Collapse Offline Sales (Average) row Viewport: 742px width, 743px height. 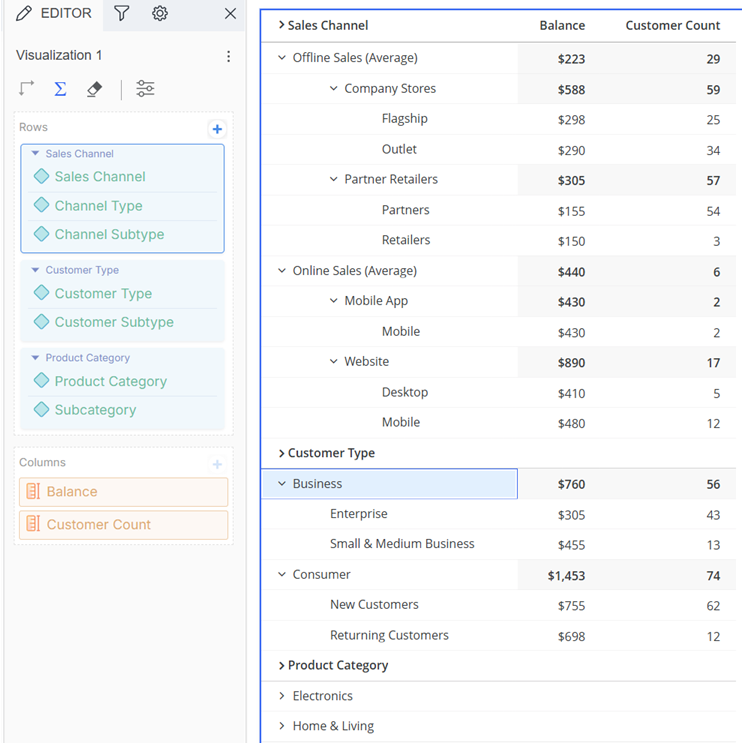point(282,58)
